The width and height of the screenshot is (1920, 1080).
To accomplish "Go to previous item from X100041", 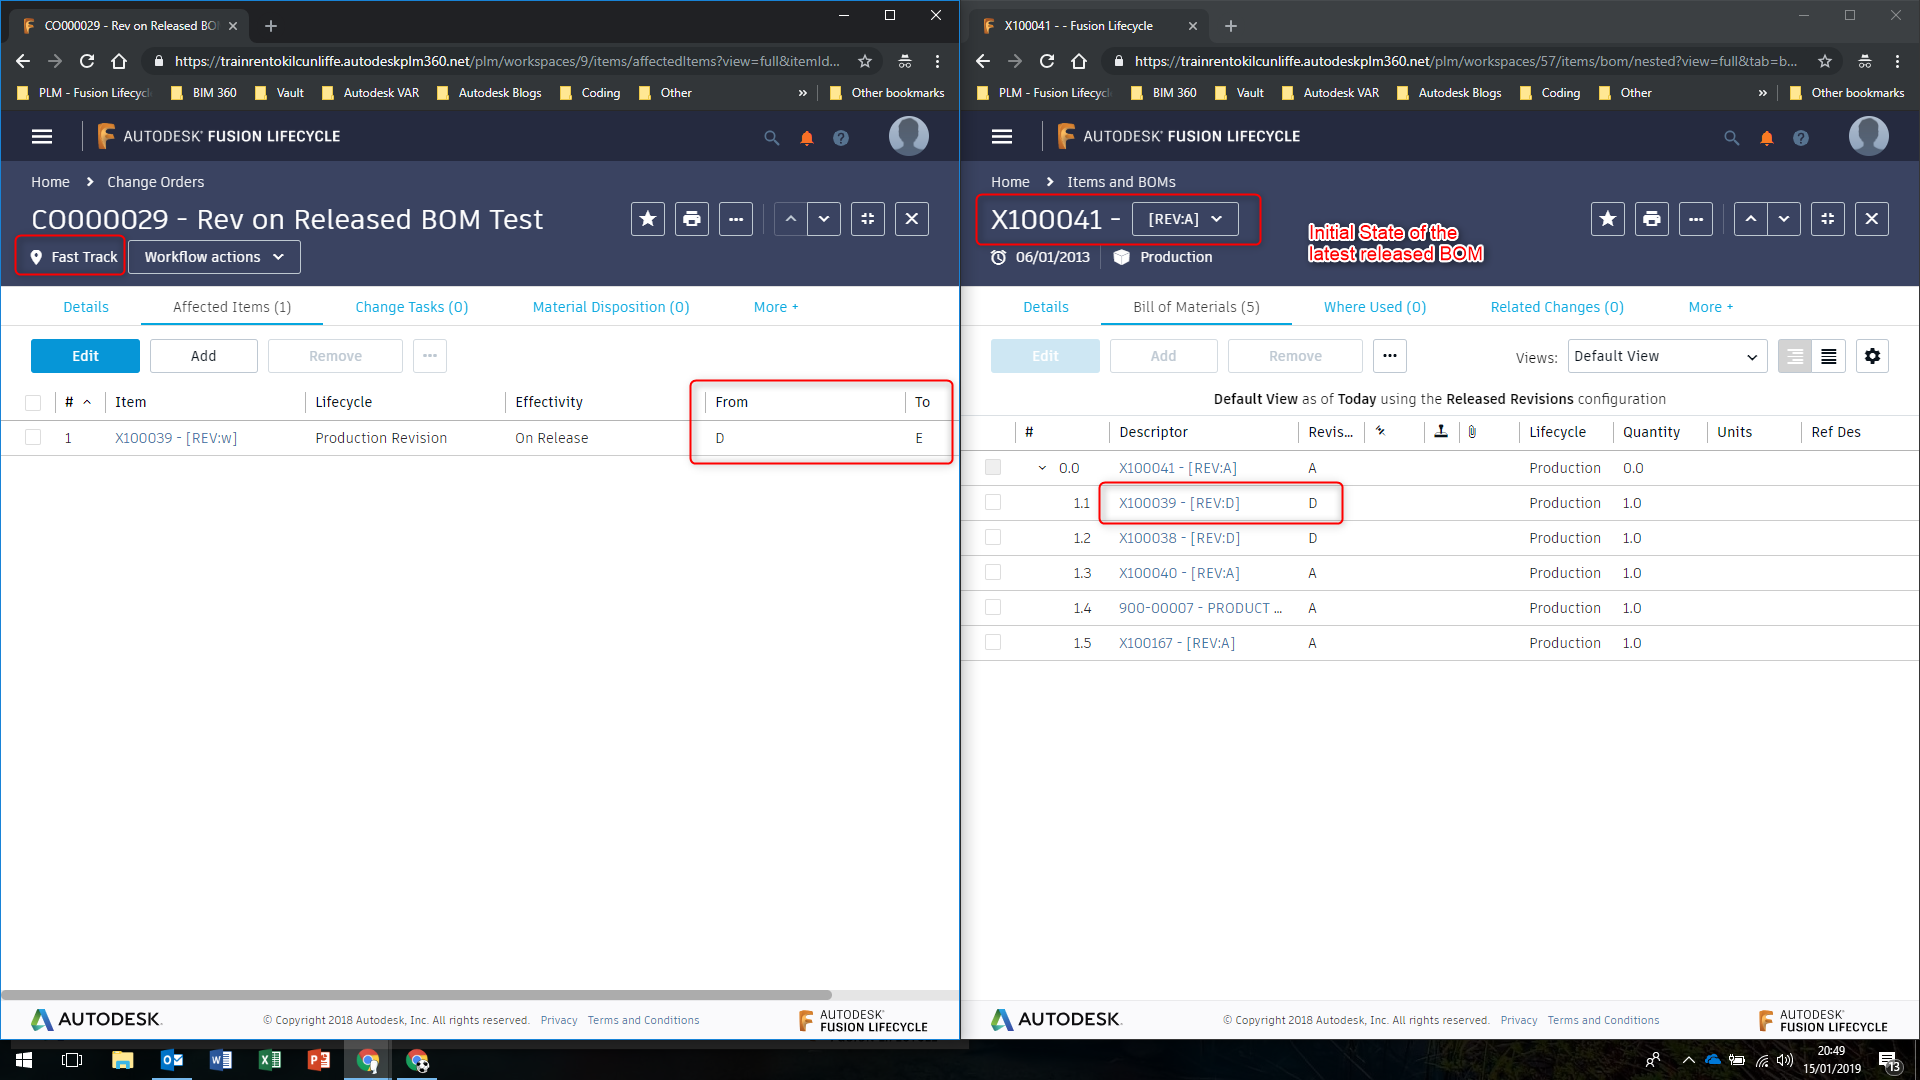I will tap(1751, 219).
